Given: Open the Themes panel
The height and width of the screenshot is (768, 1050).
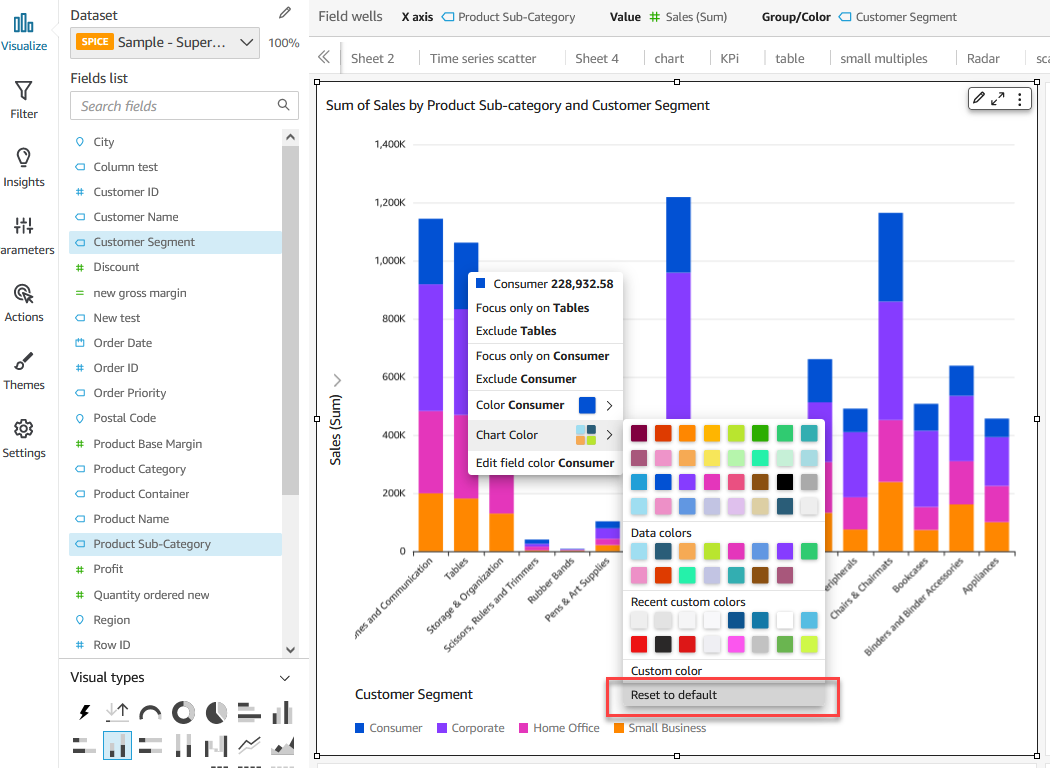Looking at the screenshot, I should click(x=24, y=371).
